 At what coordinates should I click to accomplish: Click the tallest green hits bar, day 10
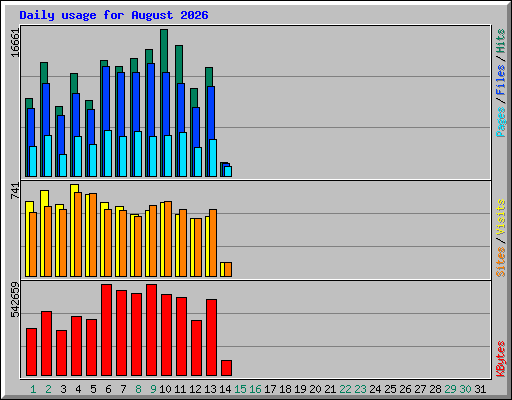pos(164,50)
